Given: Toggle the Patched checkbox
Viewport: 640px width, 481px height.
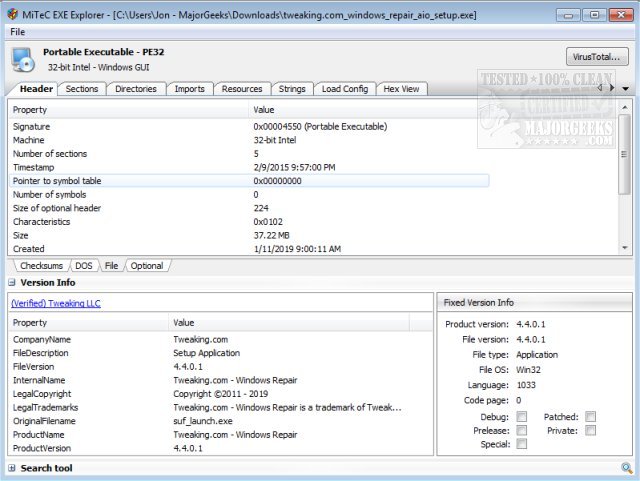Looking at the screenshot, I should tap(591, 416).
